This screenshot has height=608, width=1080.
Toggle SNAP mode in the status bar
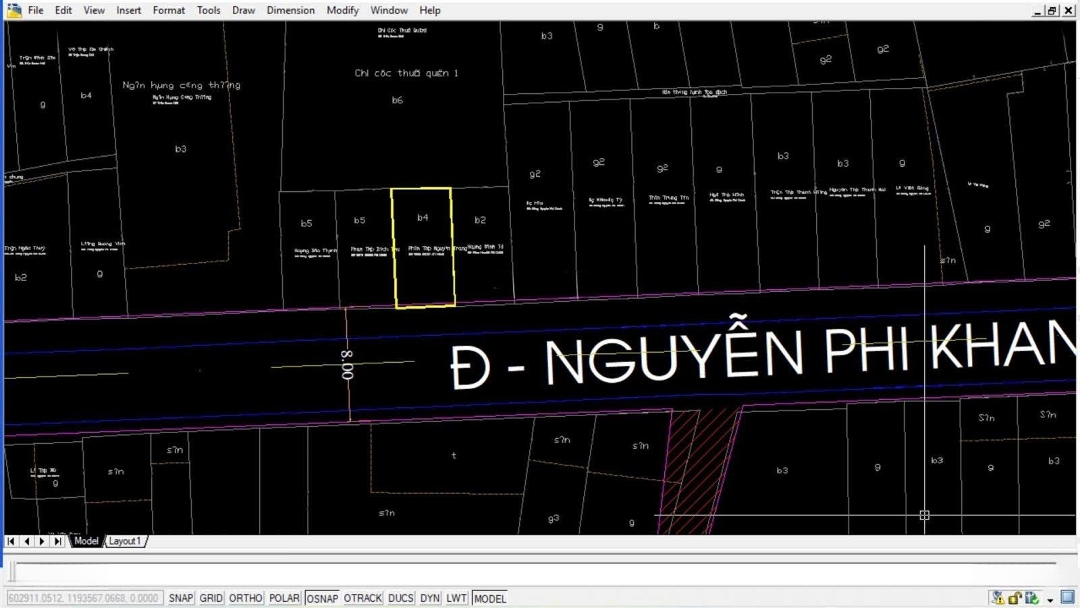coord(181,598)
